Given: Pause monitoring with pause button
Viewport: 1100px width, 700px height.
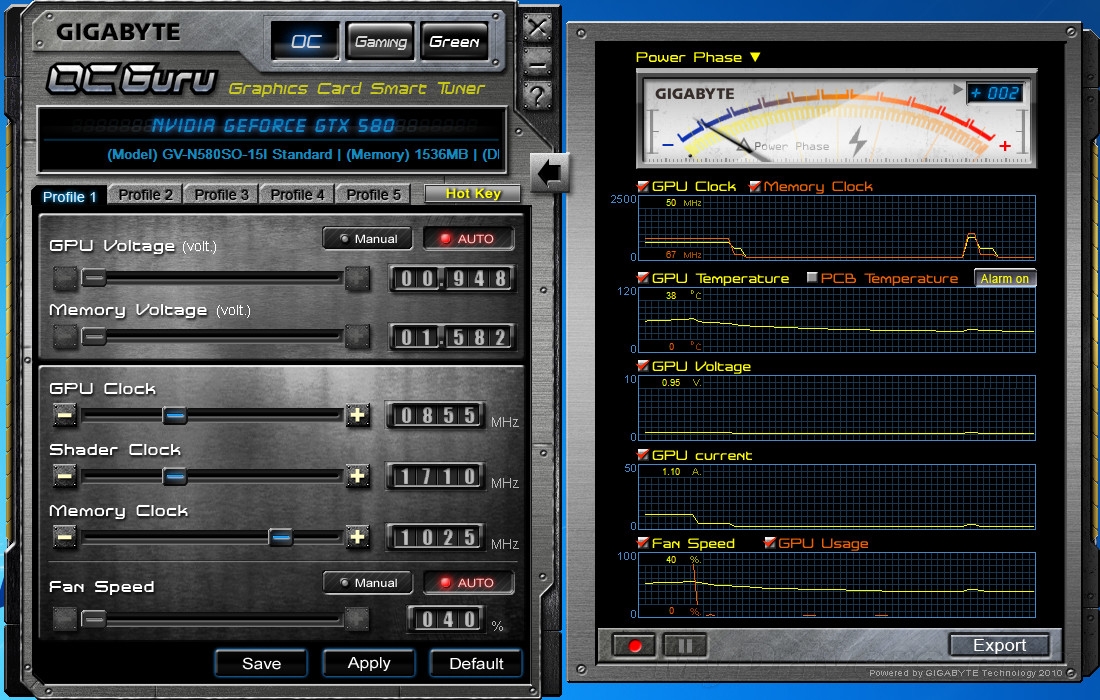Looking at the screenshot, I should tap(685, 645).
